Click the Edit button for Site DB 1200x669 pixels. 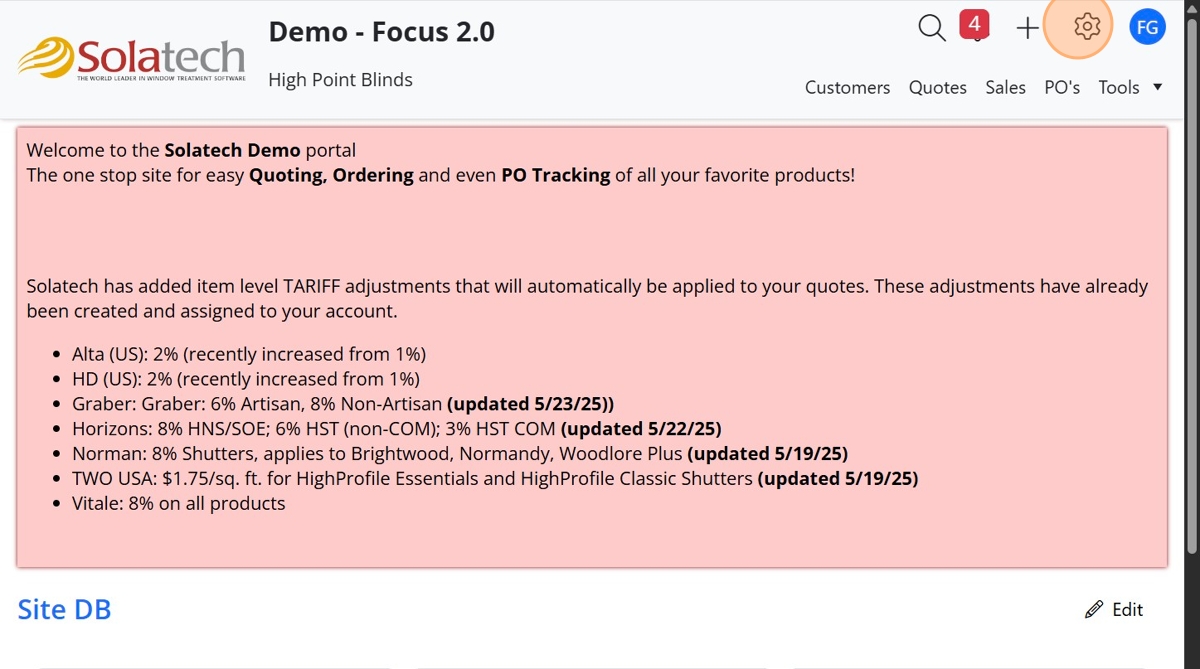click(1114, 610)
